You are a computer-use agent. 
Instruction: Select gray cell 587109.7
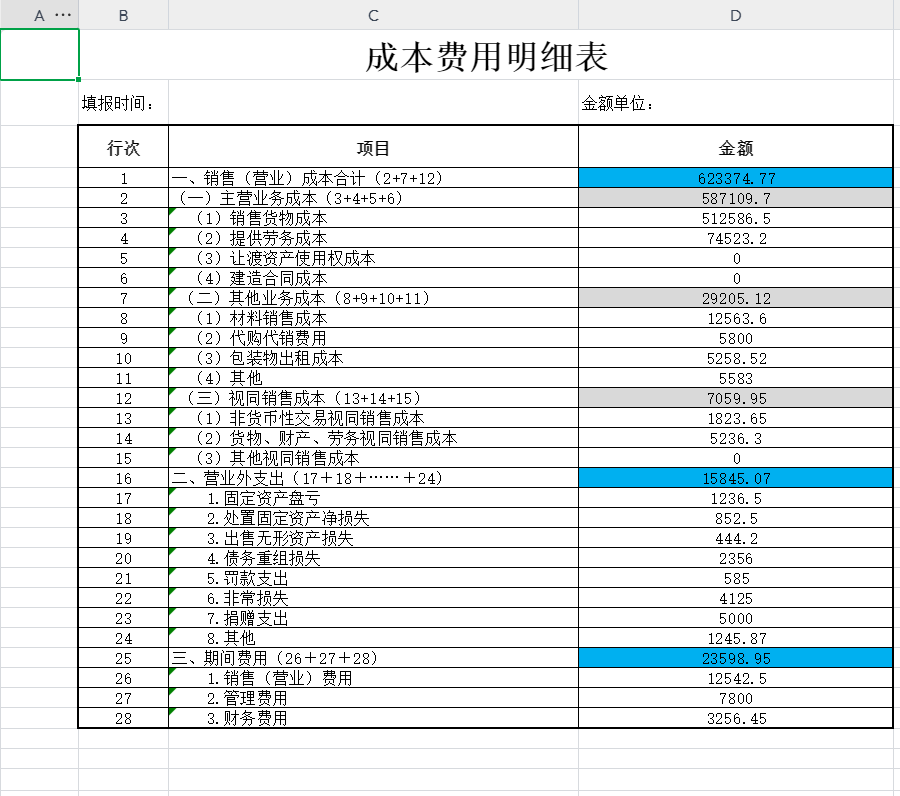tap(736, 198)
